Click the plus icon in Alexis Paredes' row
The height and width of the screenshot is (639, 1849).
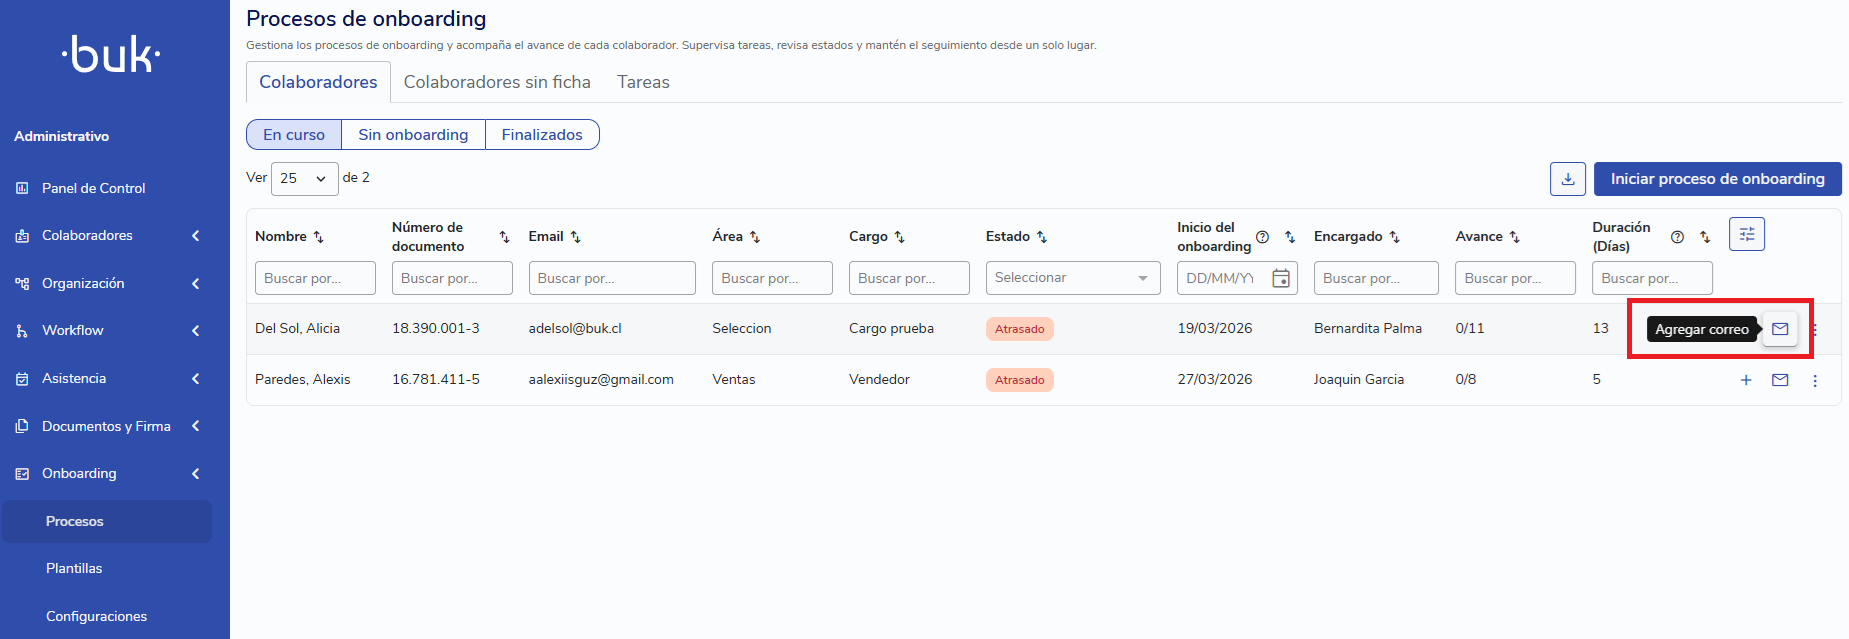pyautogui.click(x=1746, y=380)
